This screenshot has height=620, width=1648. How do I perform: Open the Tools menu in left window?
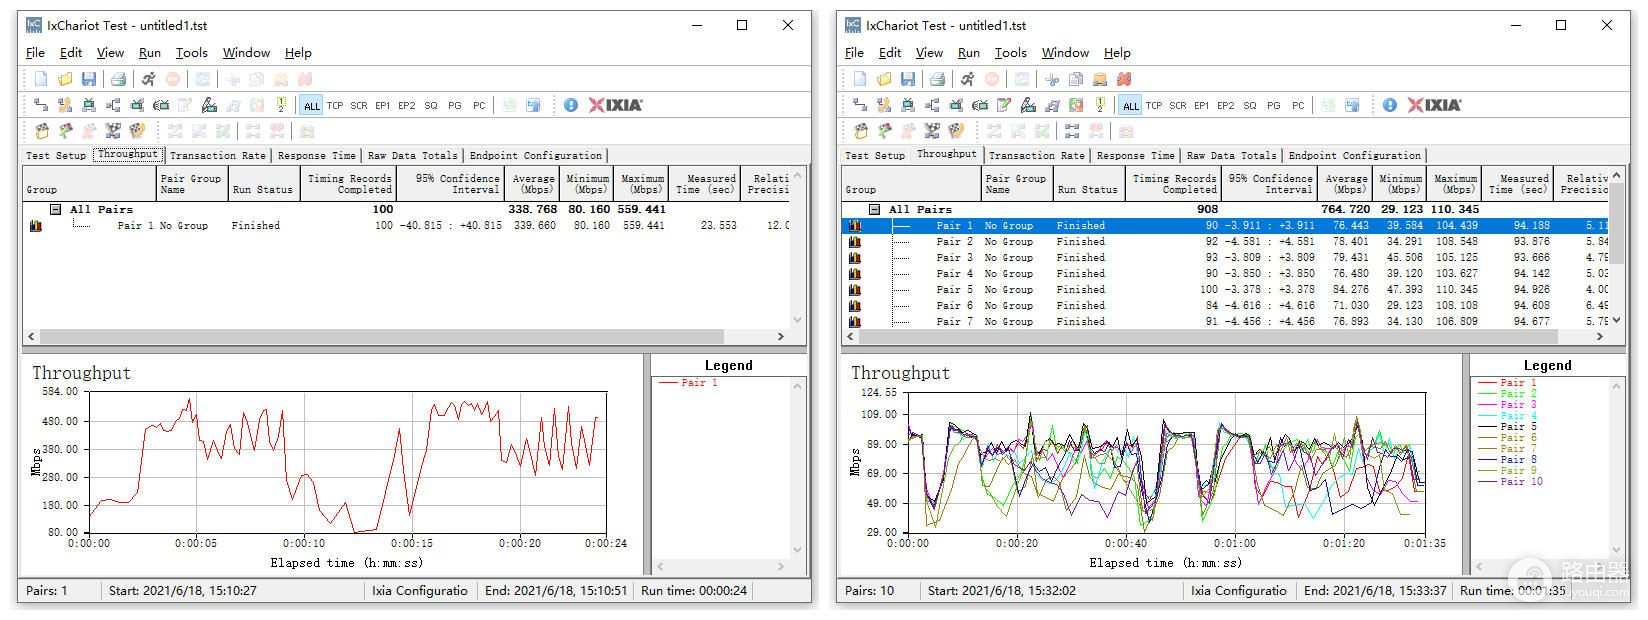191,53
